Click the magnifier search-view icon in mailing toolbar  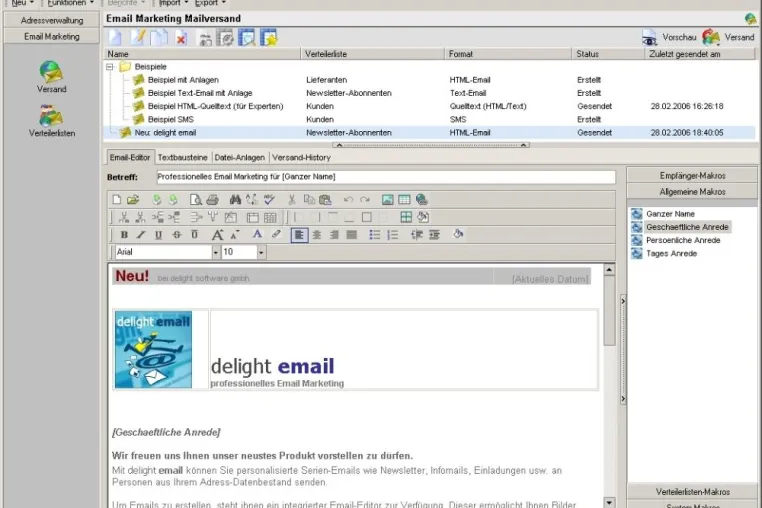pyautogui.click(x=247, y=37)
